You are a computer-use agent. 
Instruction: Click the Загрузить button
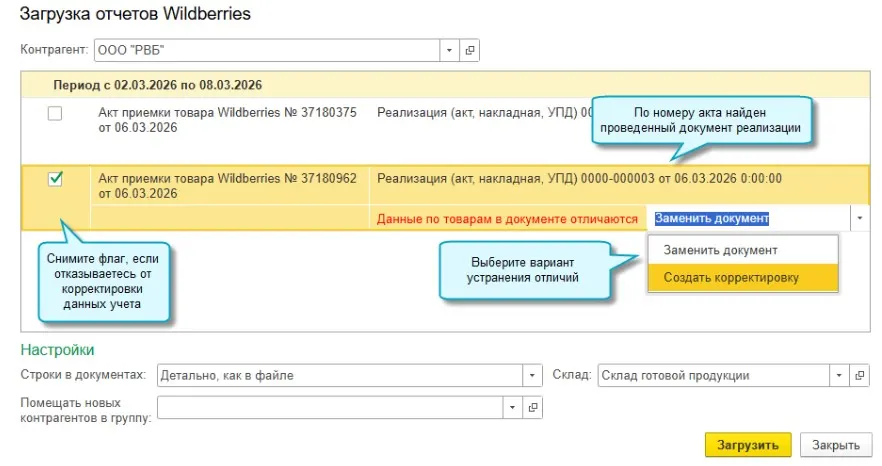748,445
